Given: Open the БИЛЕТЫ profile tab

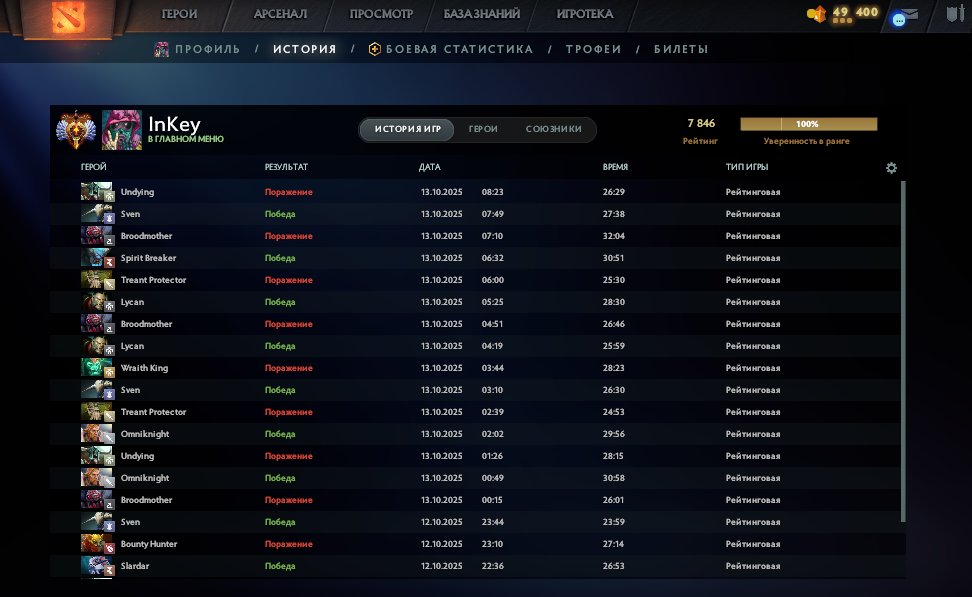Looking at the screenshot, I should click(681, 49).
